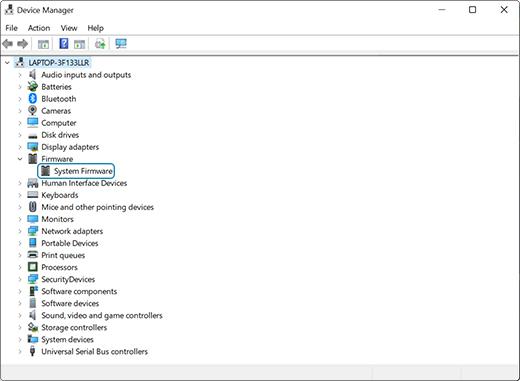
Task: Click the Disk drives icon
Action: coord(33,136)
